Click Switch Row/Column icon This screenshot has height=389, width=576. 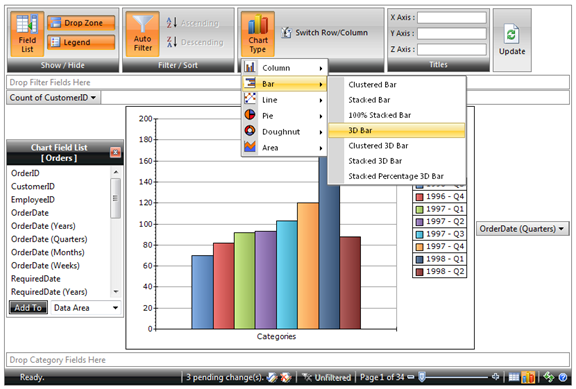(x=286, y=33)
